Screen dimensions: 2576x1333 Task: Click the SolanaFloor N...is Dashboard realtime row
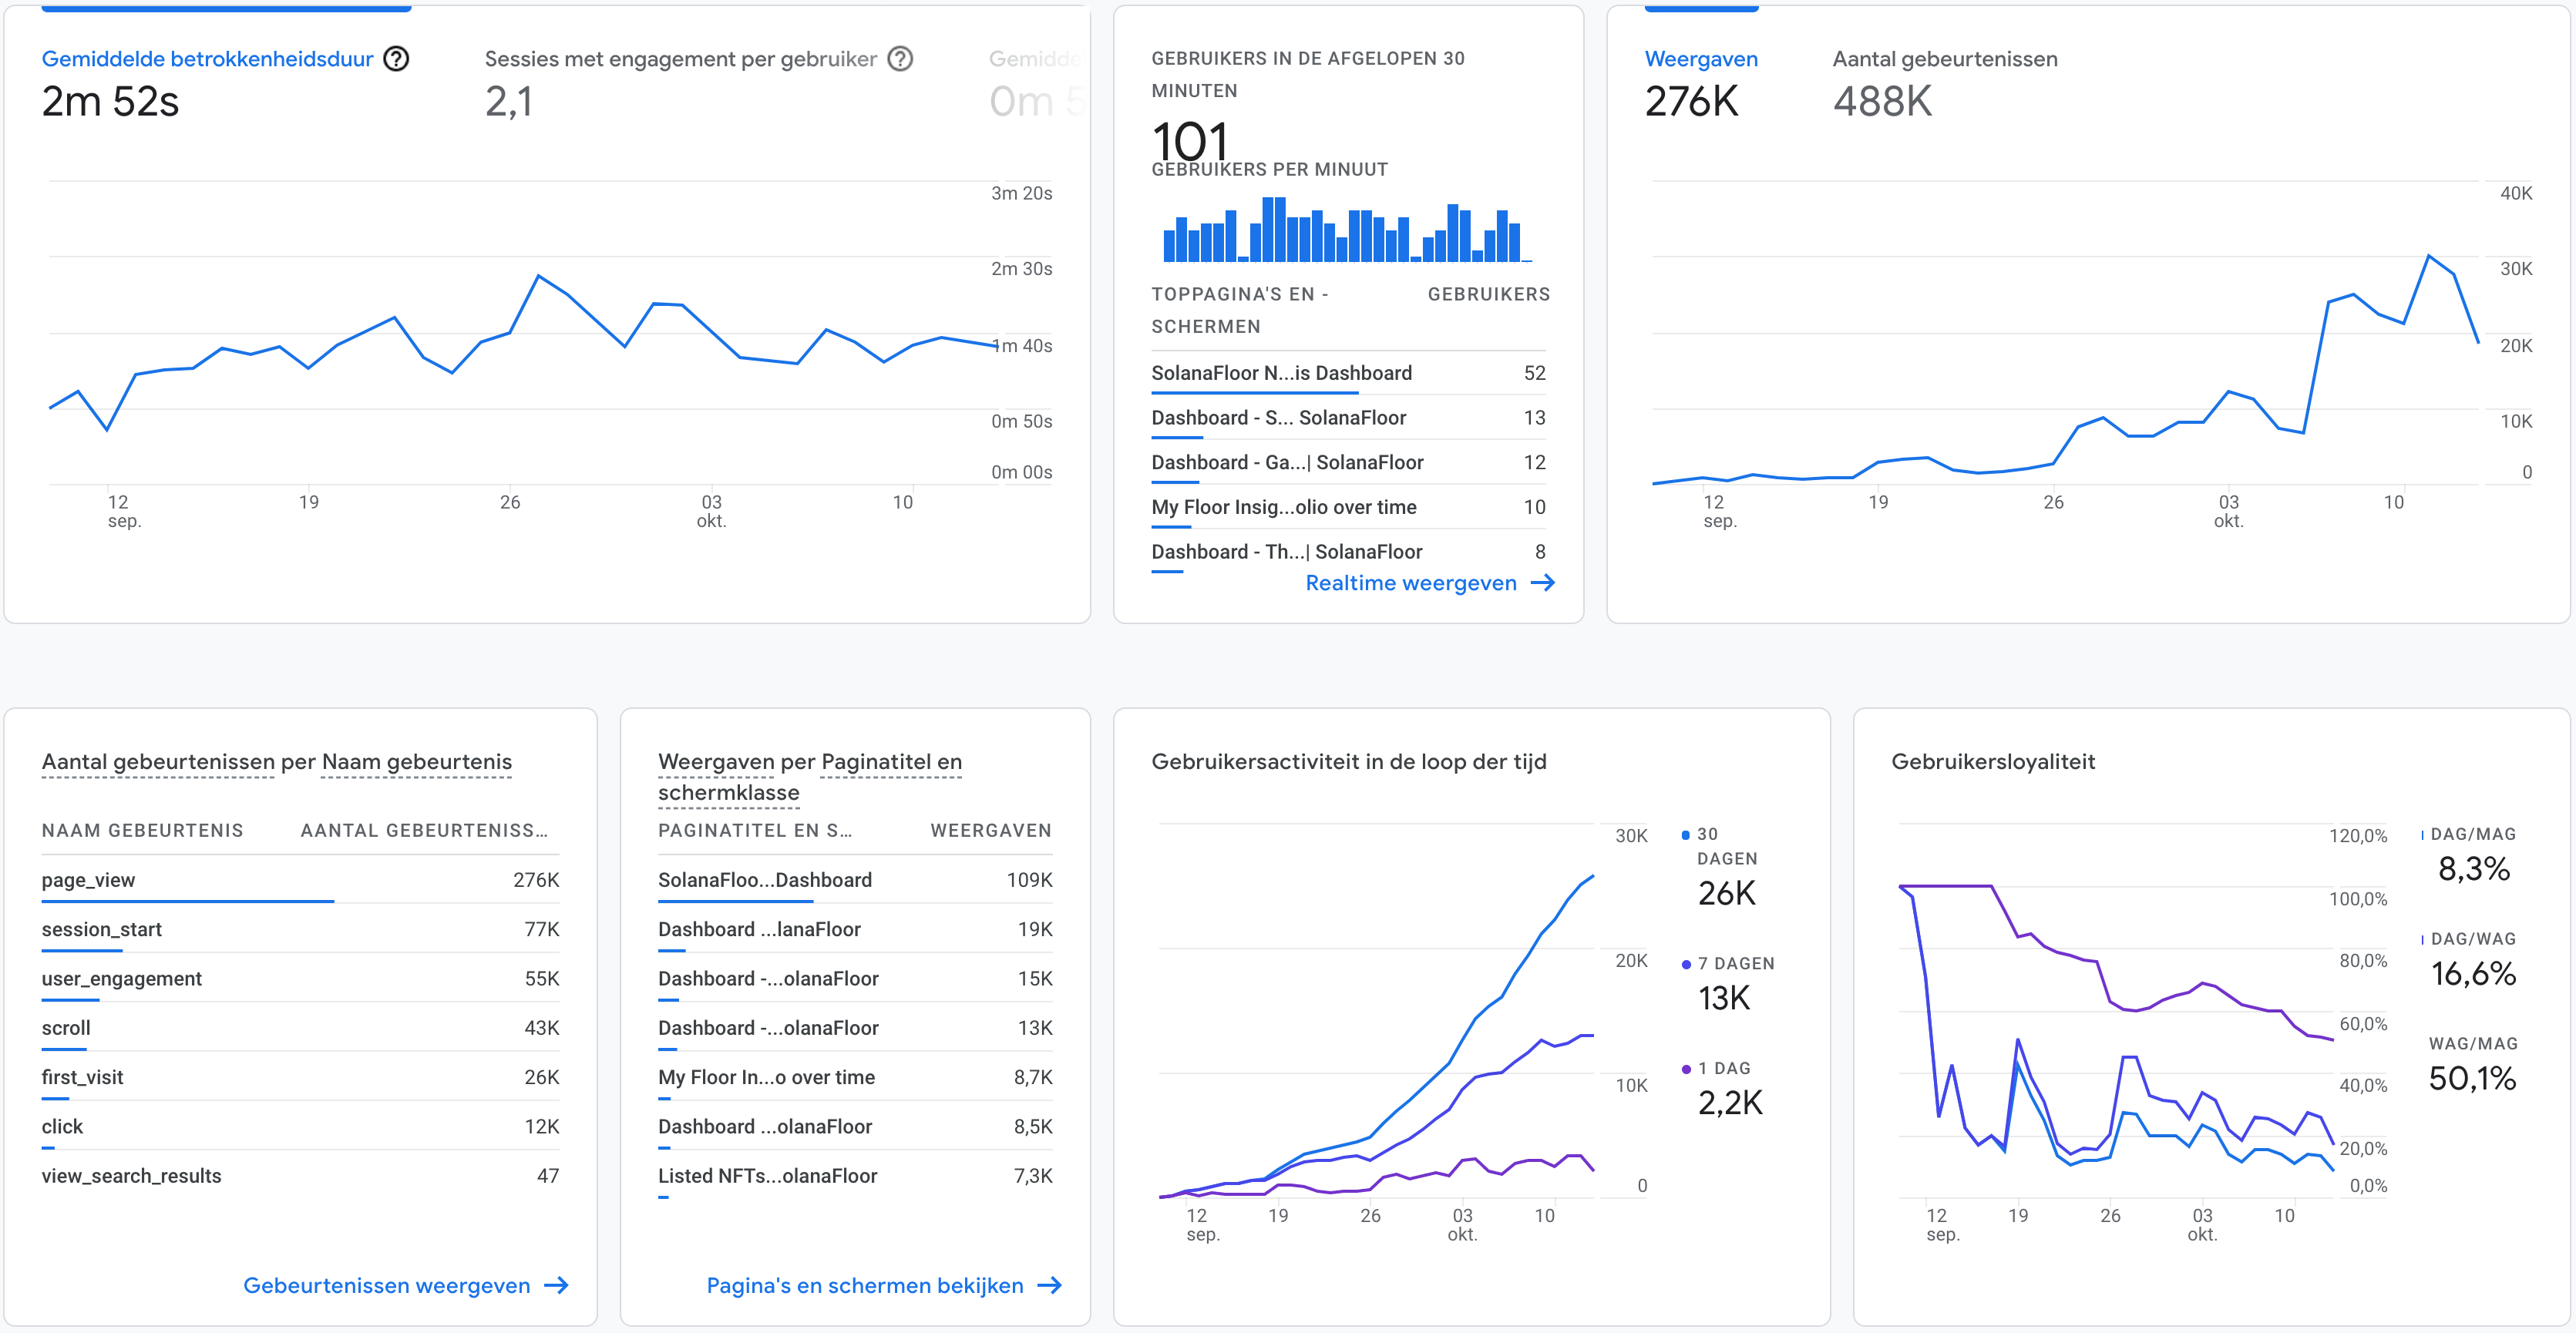tap(1281, 373)
